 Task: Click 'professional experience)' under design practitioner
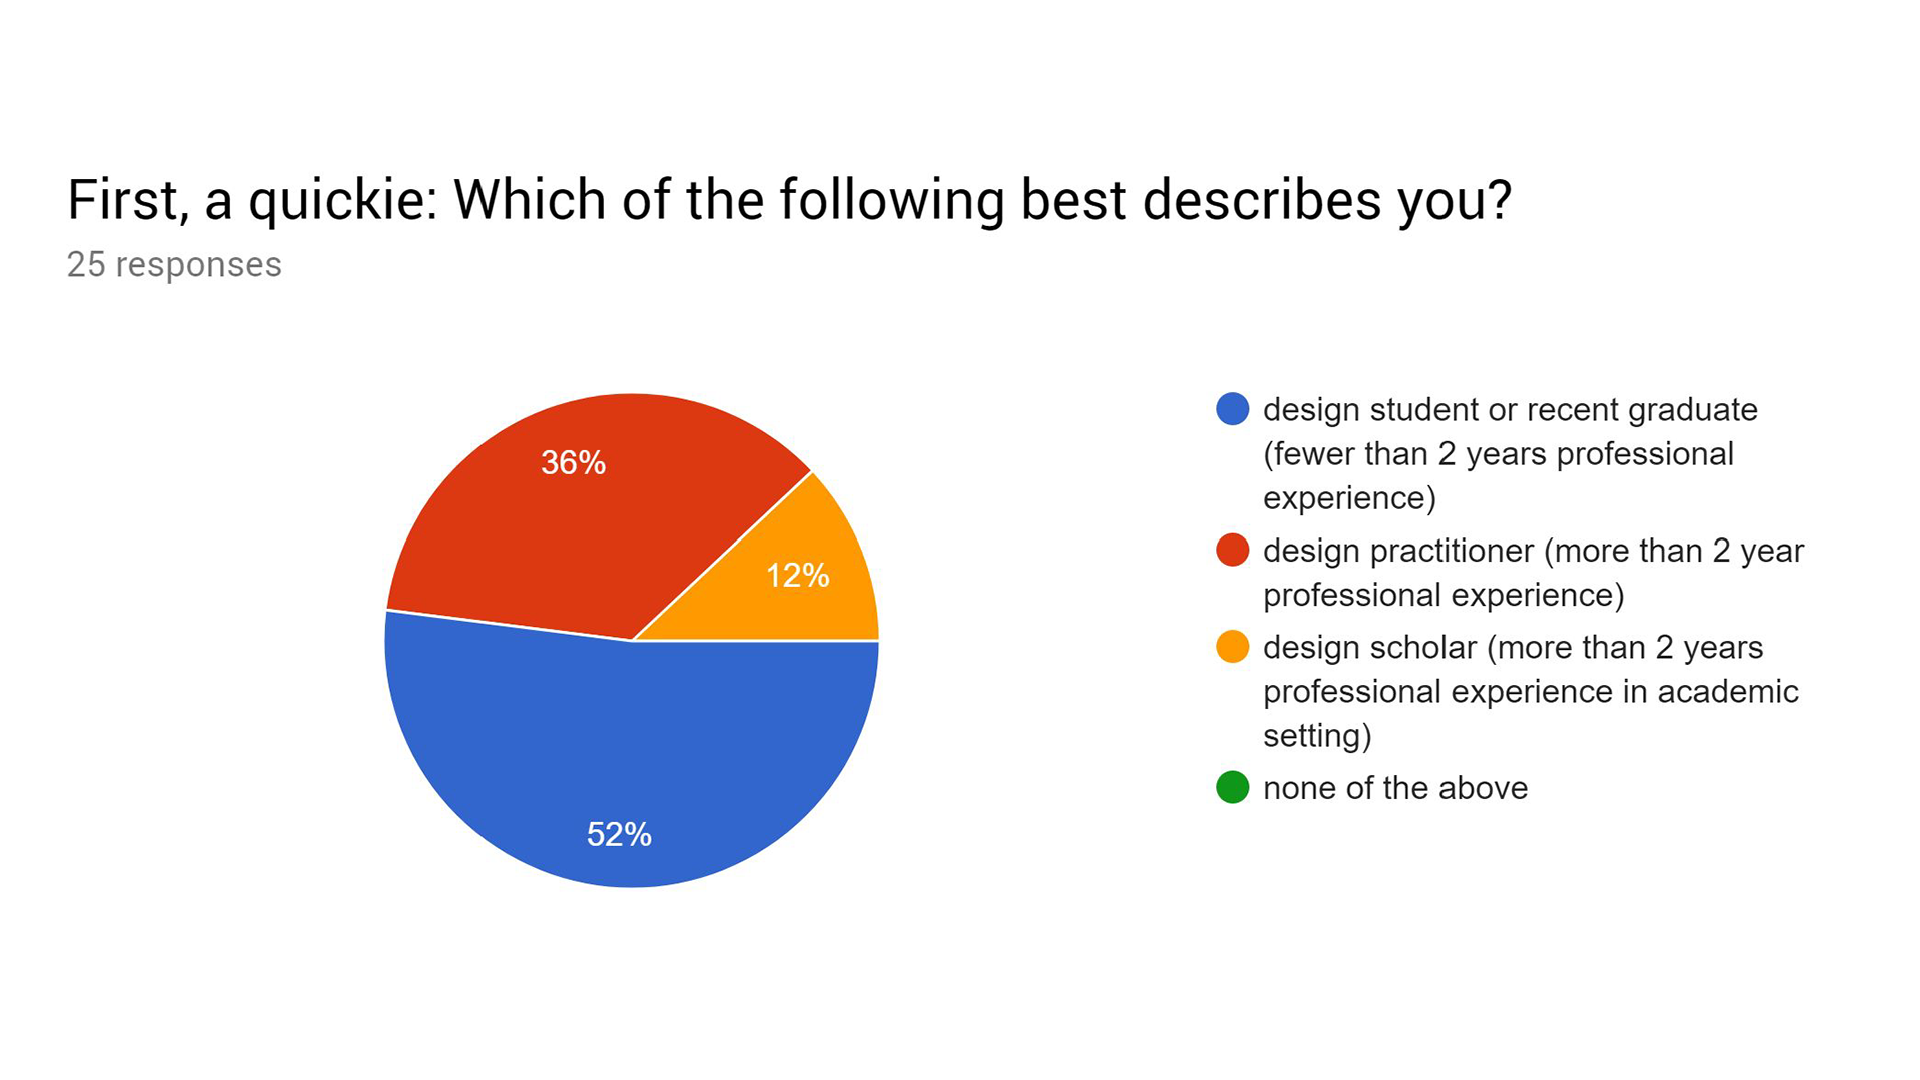pos(1443,595)
